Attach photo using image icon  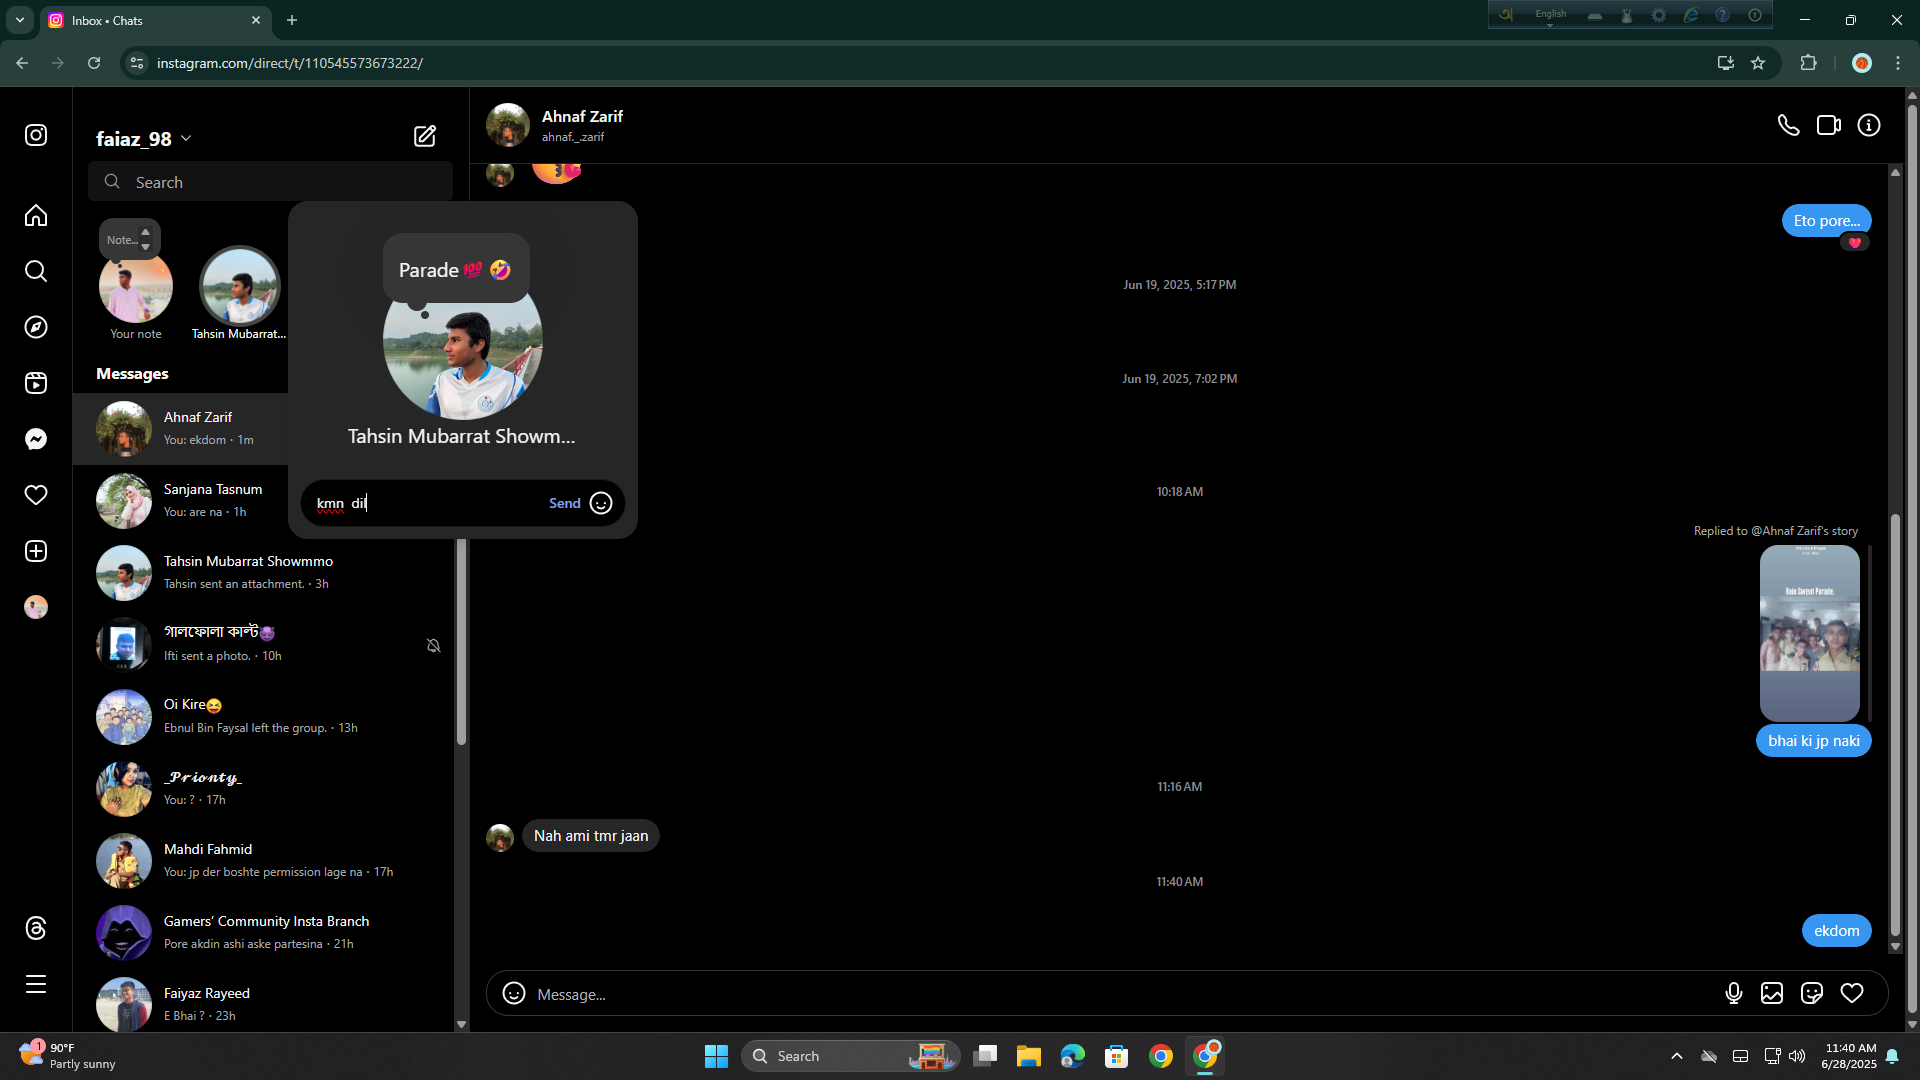(1772, 993)
